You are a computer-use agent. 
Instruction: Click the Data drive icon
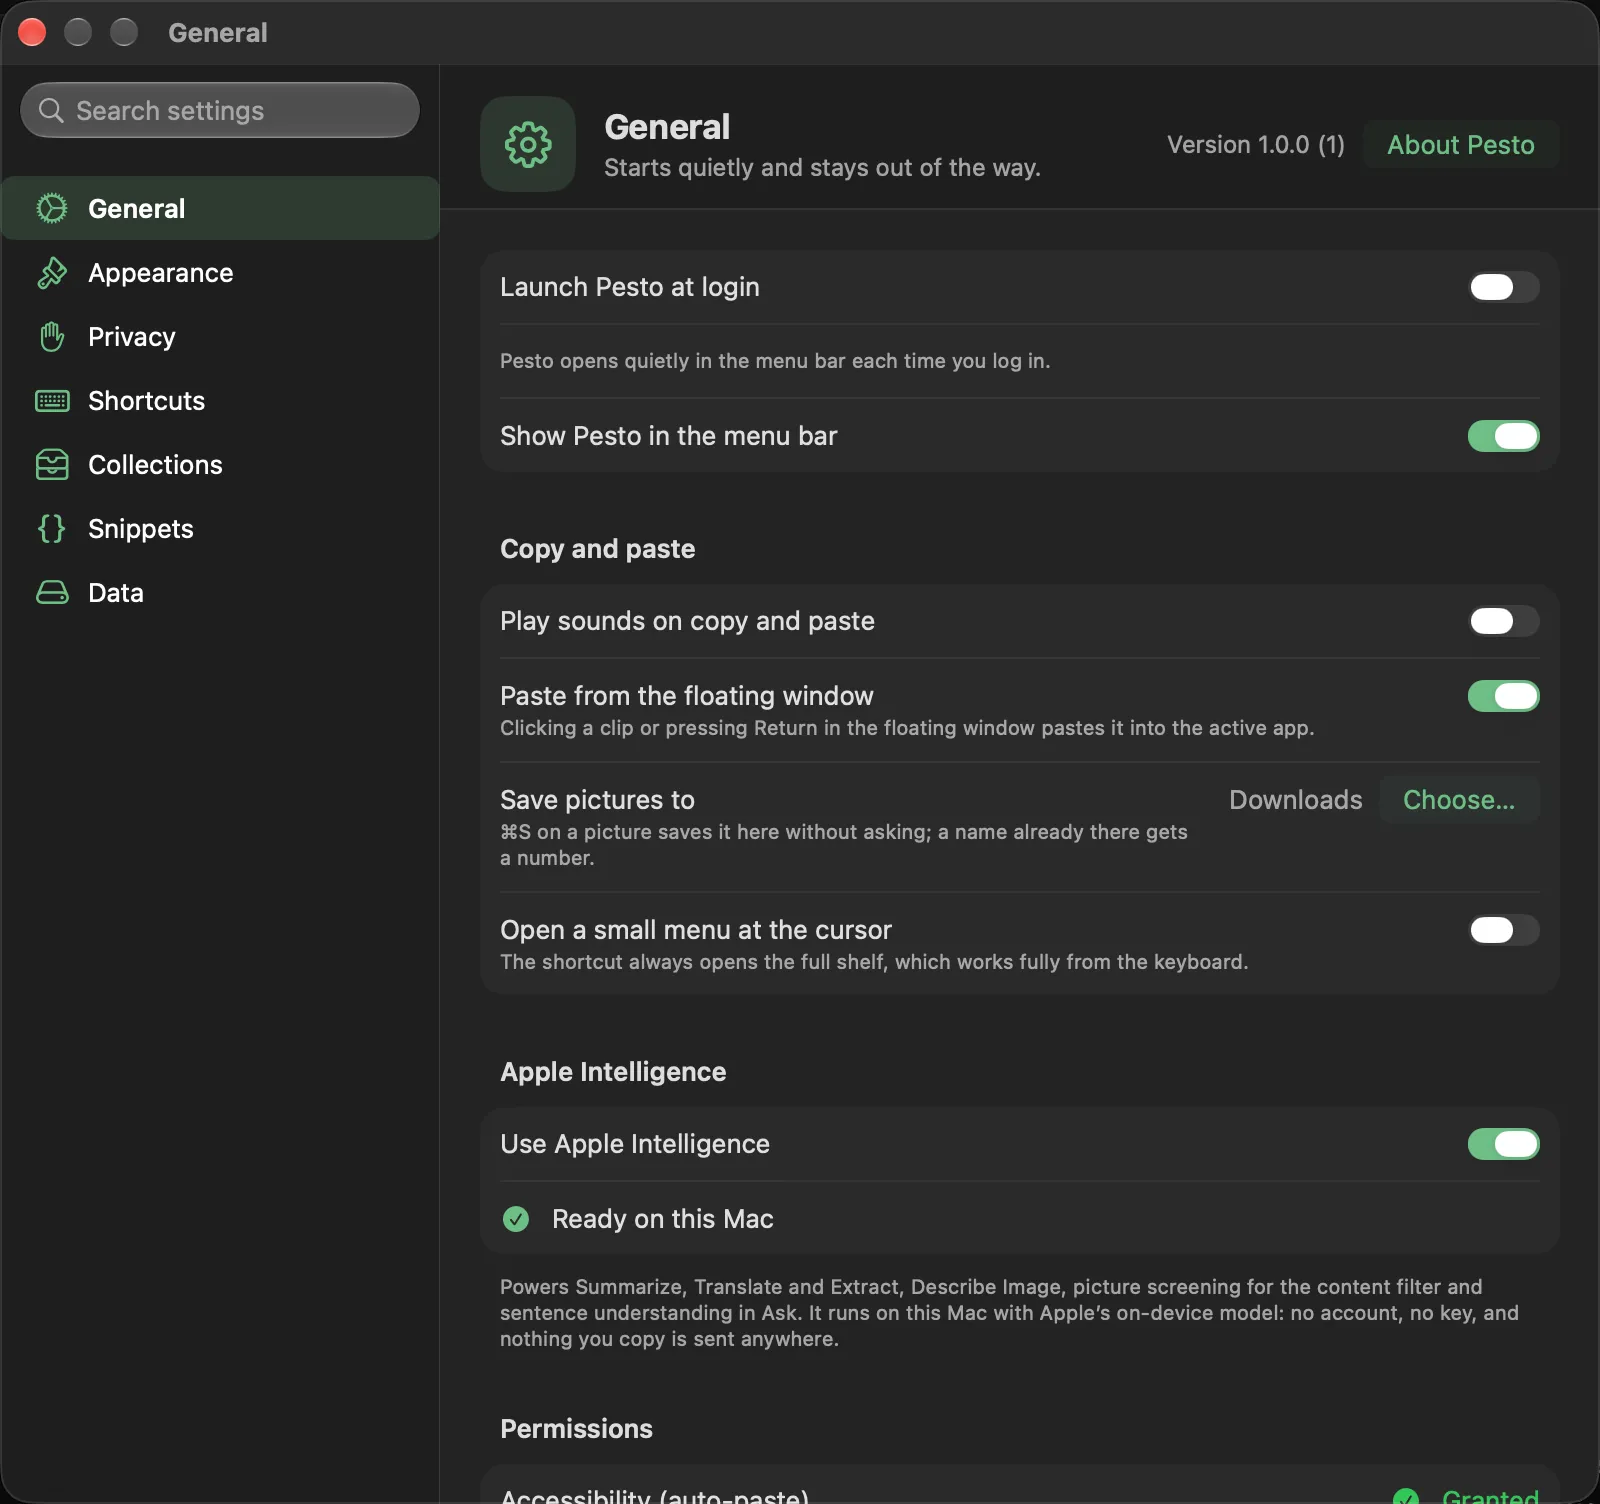[52, 593]
